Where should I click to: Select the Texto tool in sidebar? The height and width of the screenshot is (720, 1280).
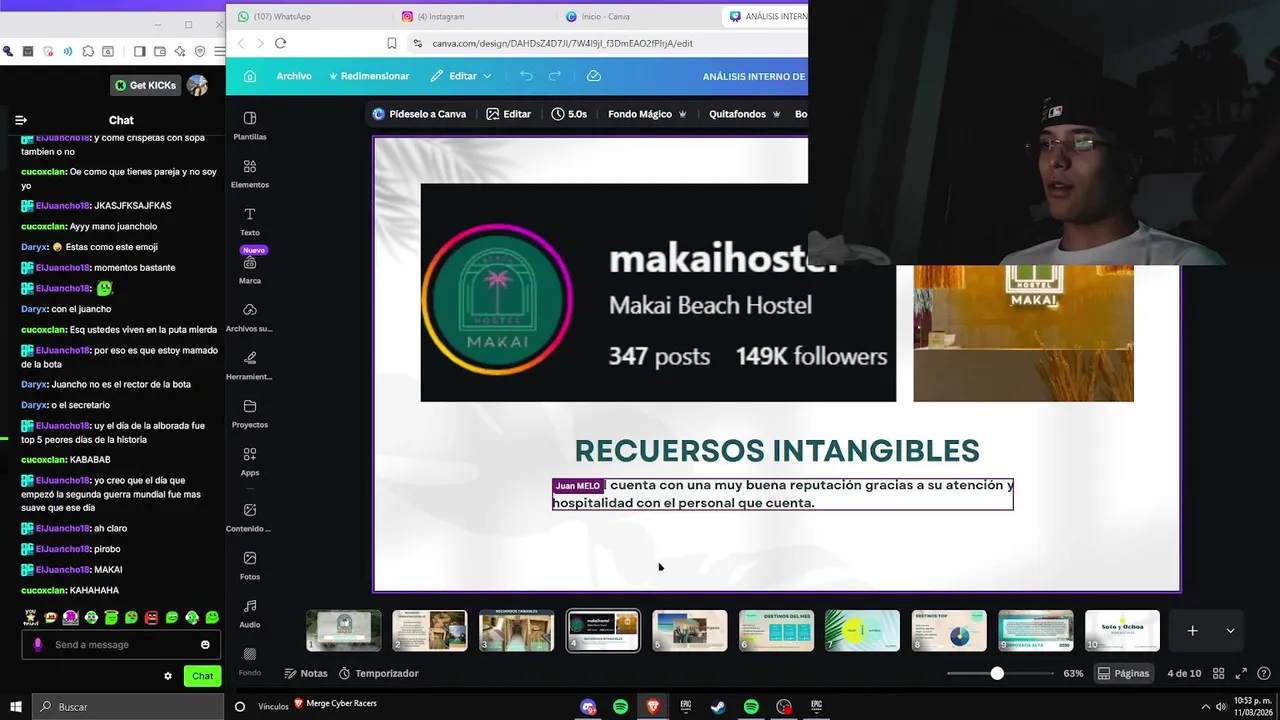pyautogui.click(x=250, y=221)
